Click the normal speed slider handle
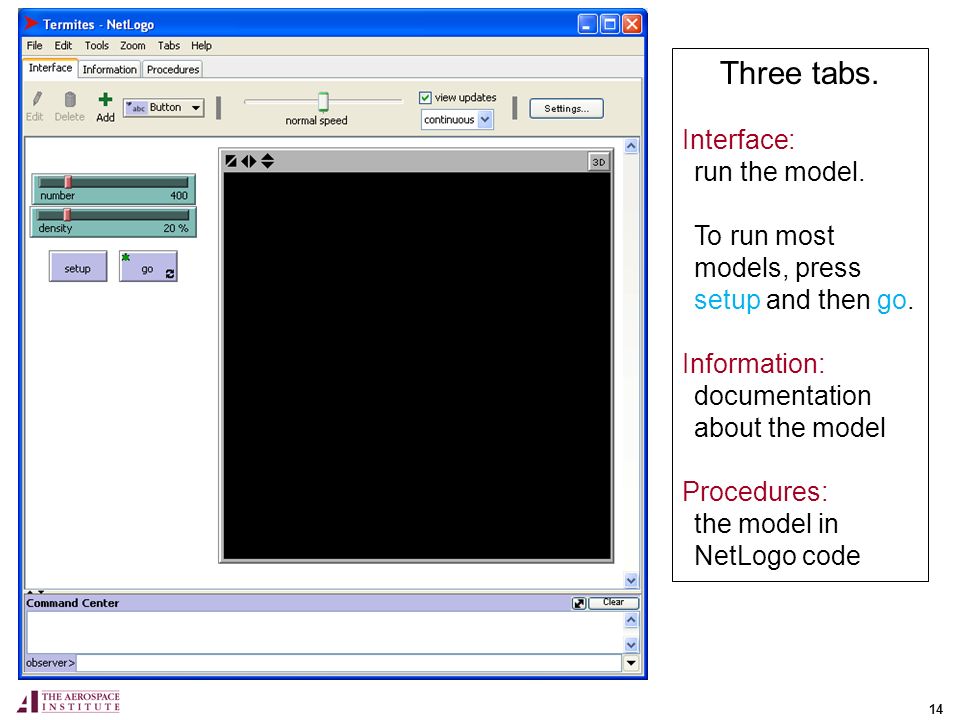The width and height of the screenshot is (960, 720). coord(323,101)
